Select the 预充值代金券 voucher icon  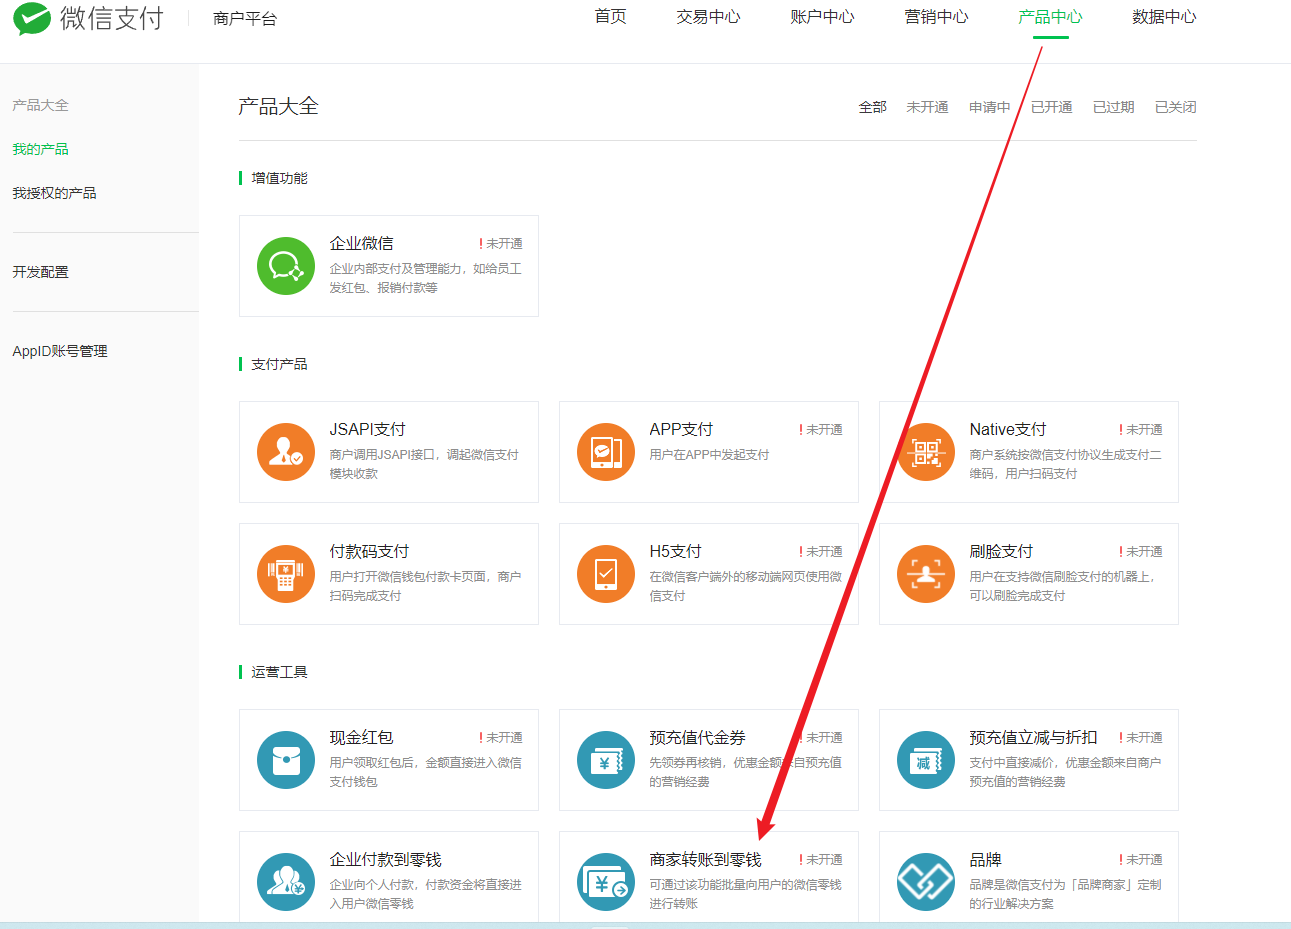coord(605,760)
